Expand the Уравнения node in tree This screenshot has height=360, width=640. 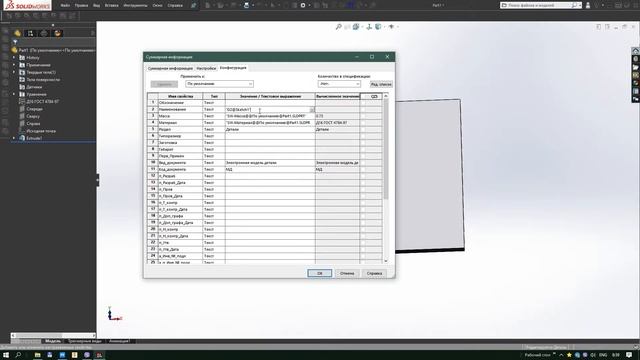[14, 94]
